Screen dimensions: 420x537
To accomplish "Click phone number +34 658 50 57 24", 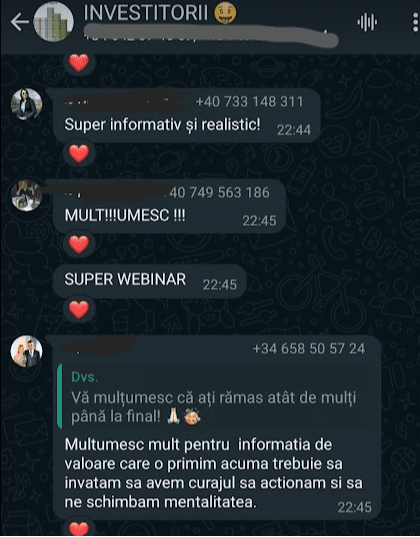I will [x=309, y=349].
